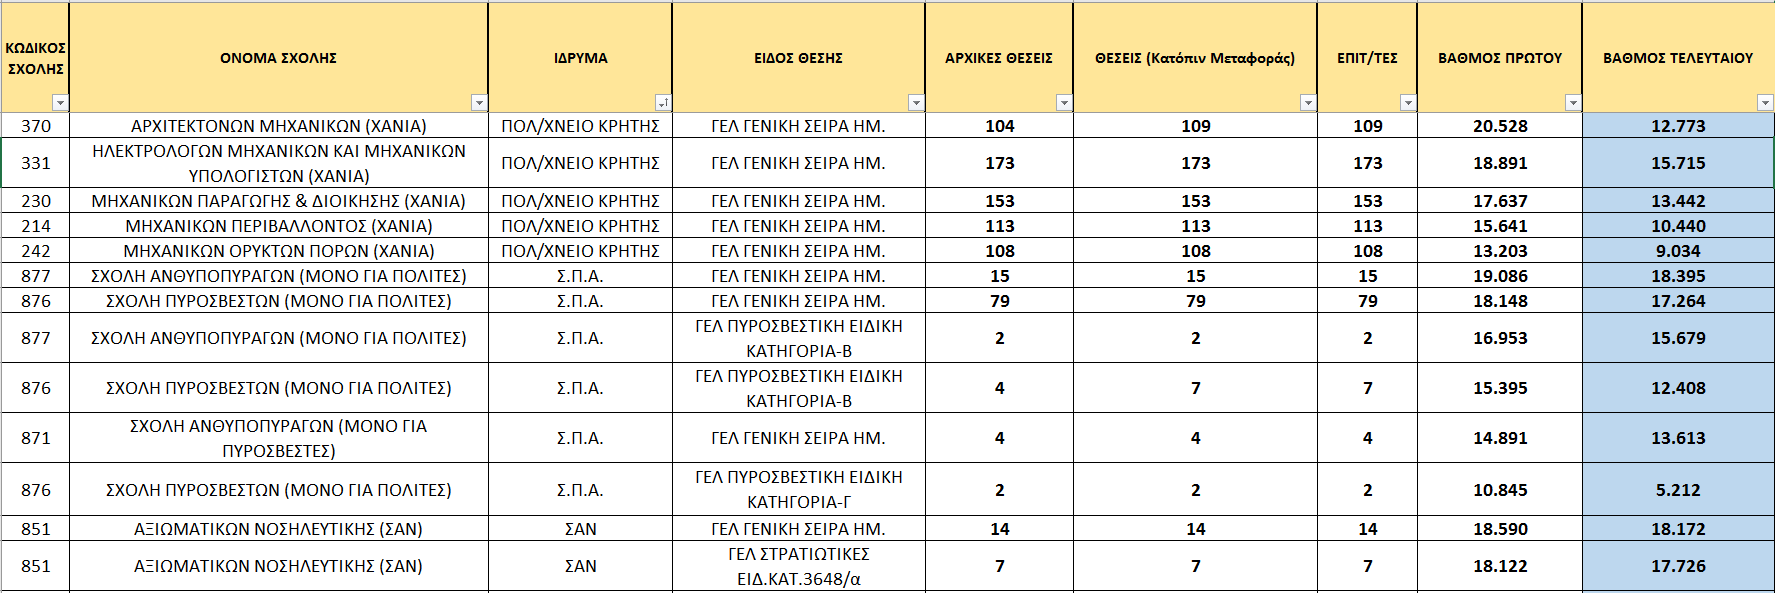Click last grade value 9.034
1775x593 pixels.
[1678, 251]
